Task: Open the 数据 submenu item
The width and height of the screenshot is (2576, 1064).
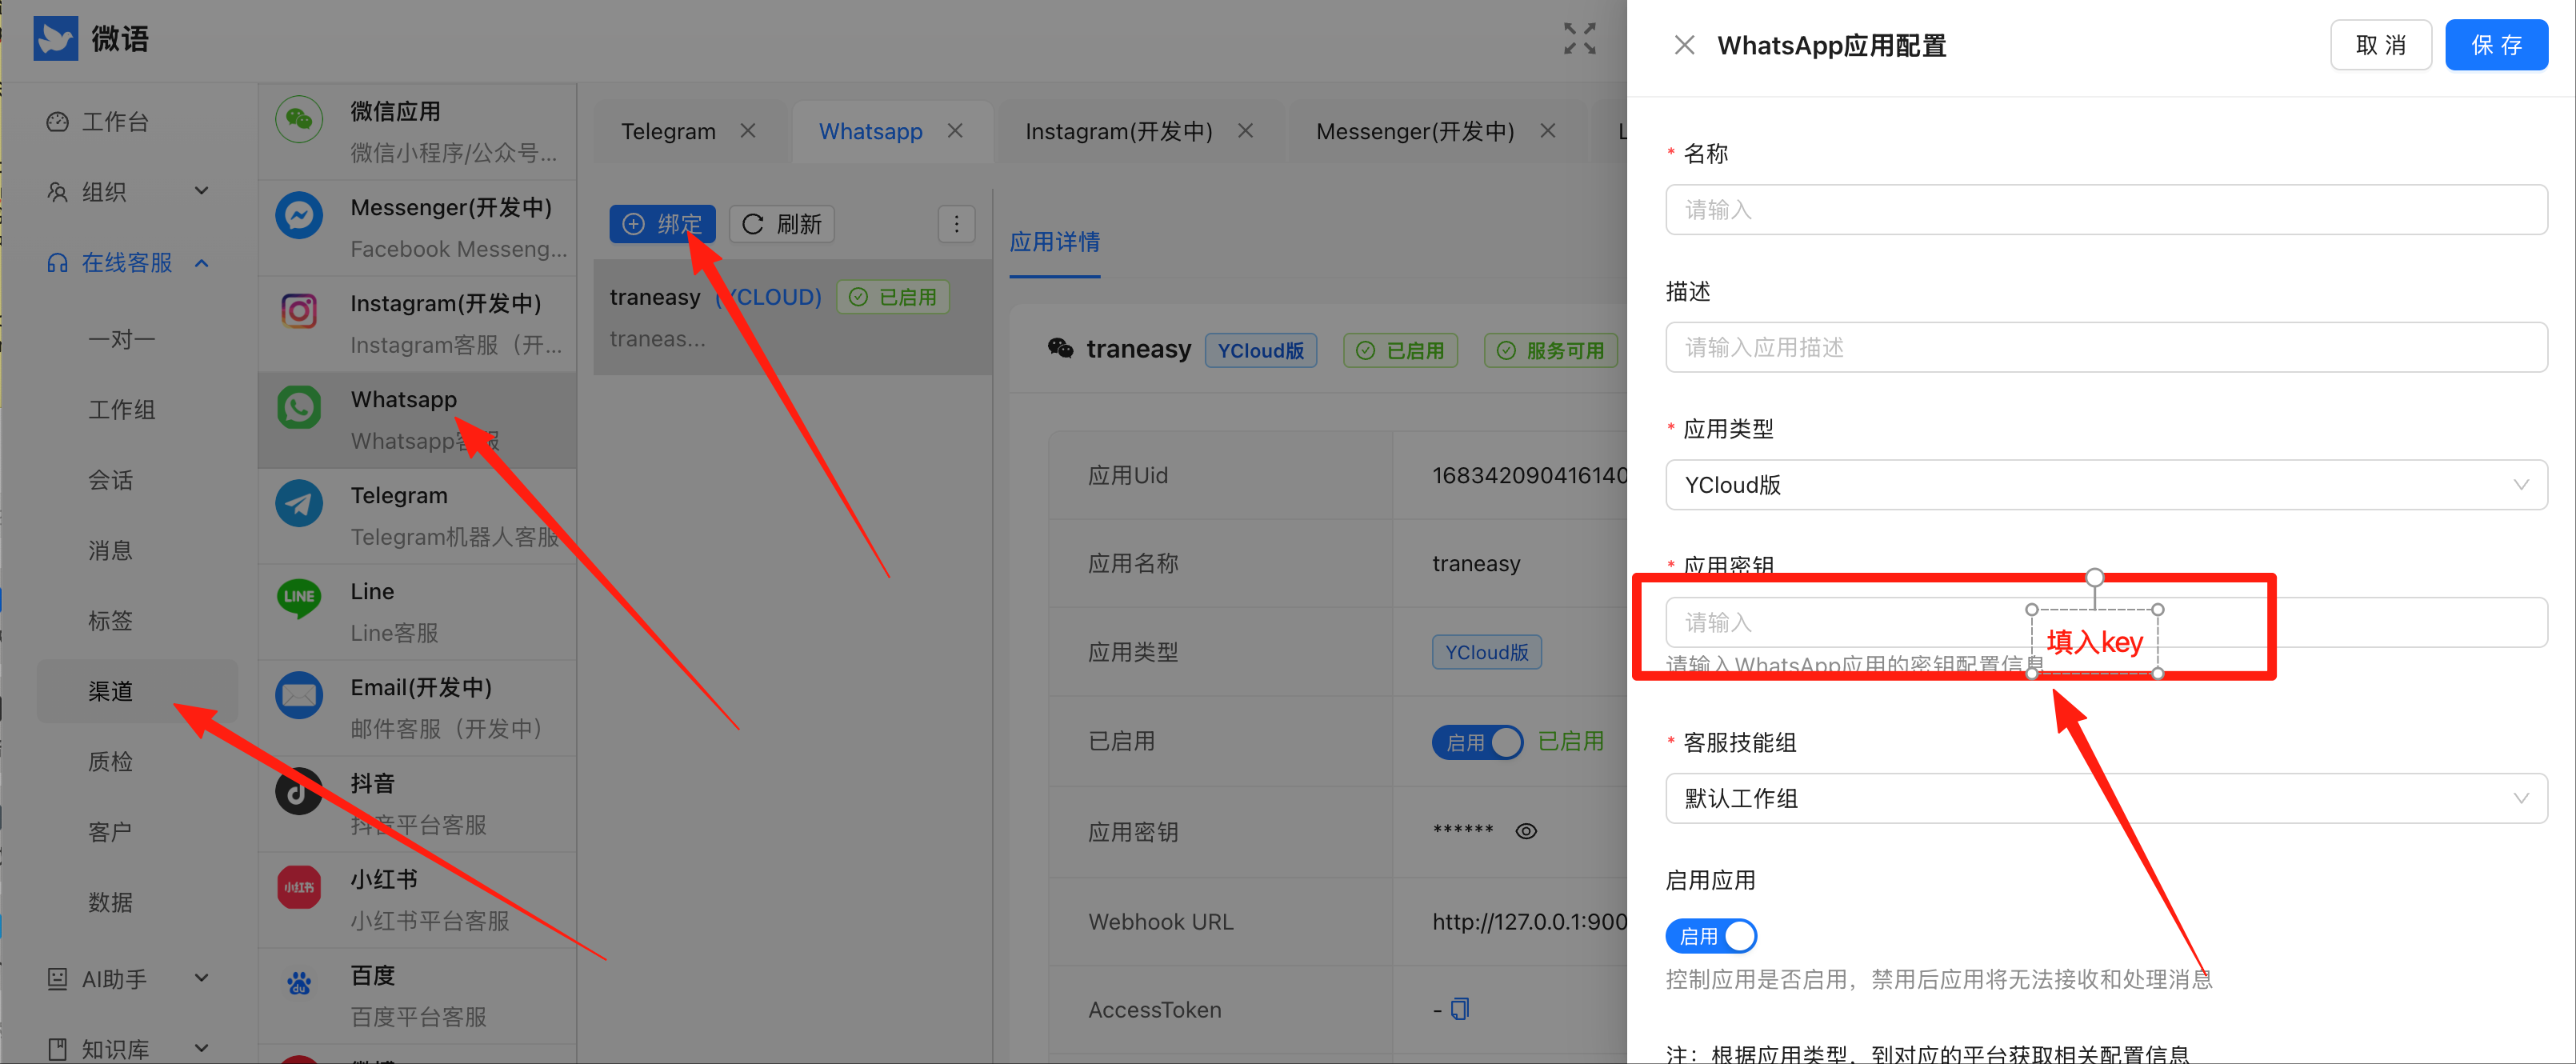Action: [110, 902]
